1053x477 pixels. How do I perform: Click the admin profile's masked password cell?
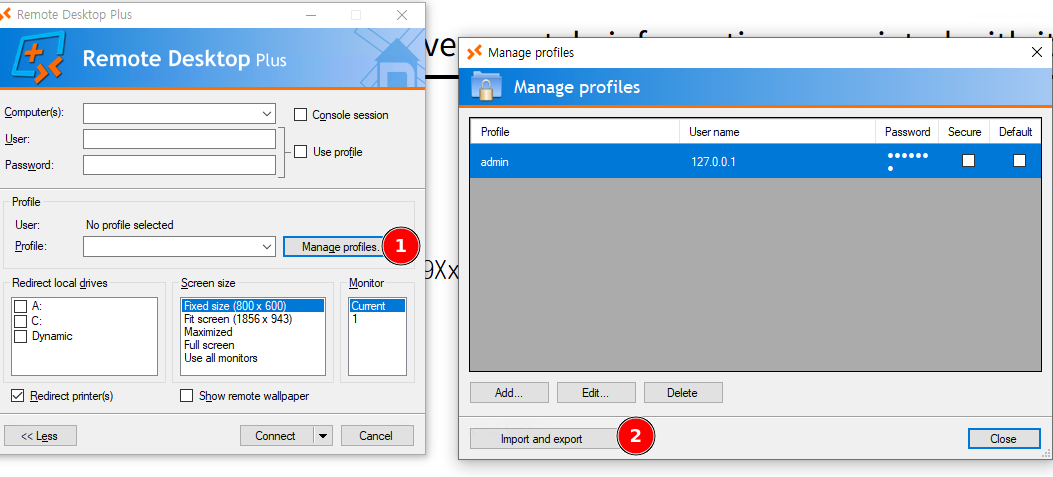907,161
